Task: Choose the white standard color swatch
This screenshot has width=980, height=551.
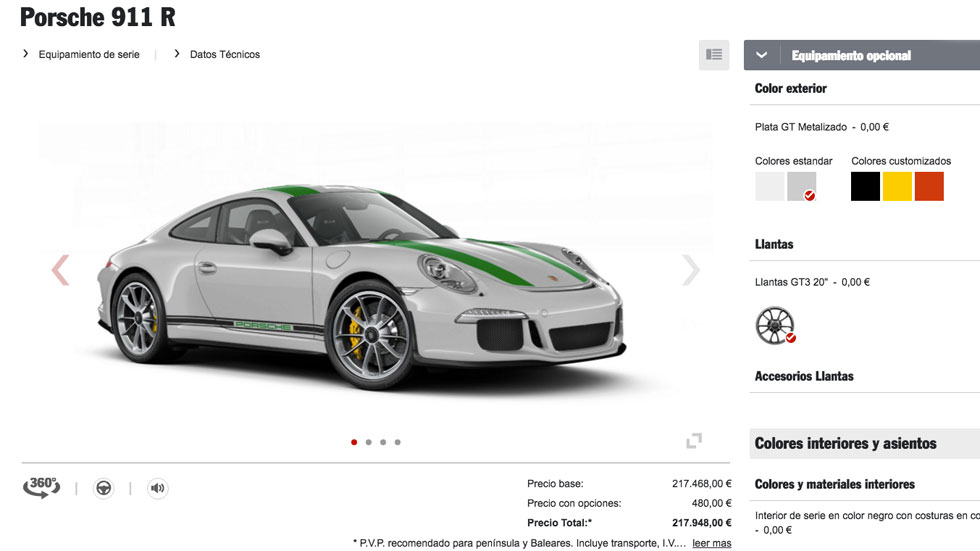Action: click(x=769, y=186)
